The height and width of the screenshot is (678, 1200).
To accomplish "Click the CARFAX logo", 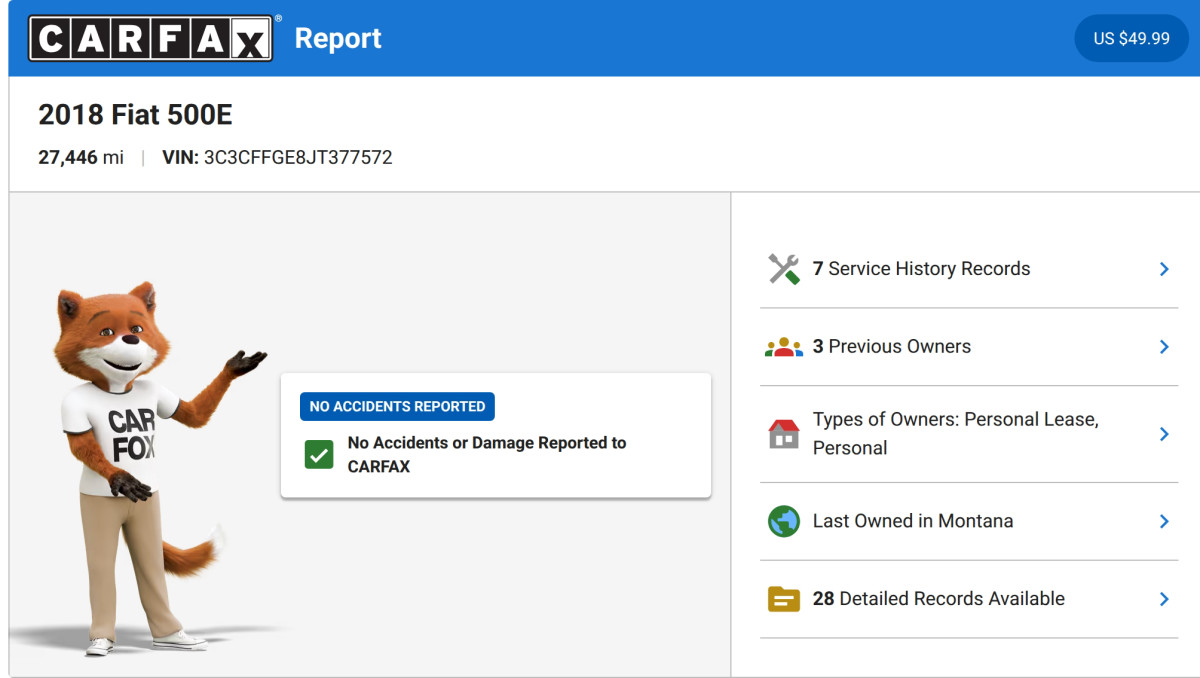I will point(151,38).
